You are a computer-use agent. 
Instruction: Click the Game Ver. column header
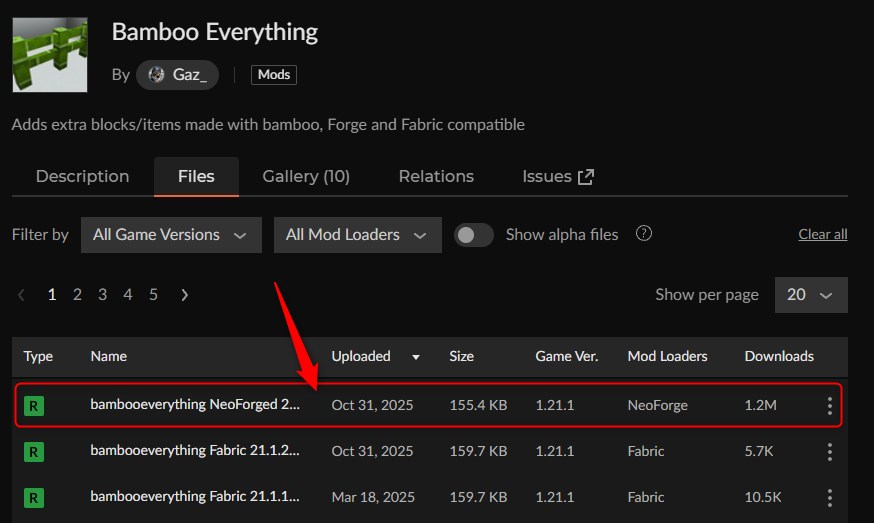[567, 356]
